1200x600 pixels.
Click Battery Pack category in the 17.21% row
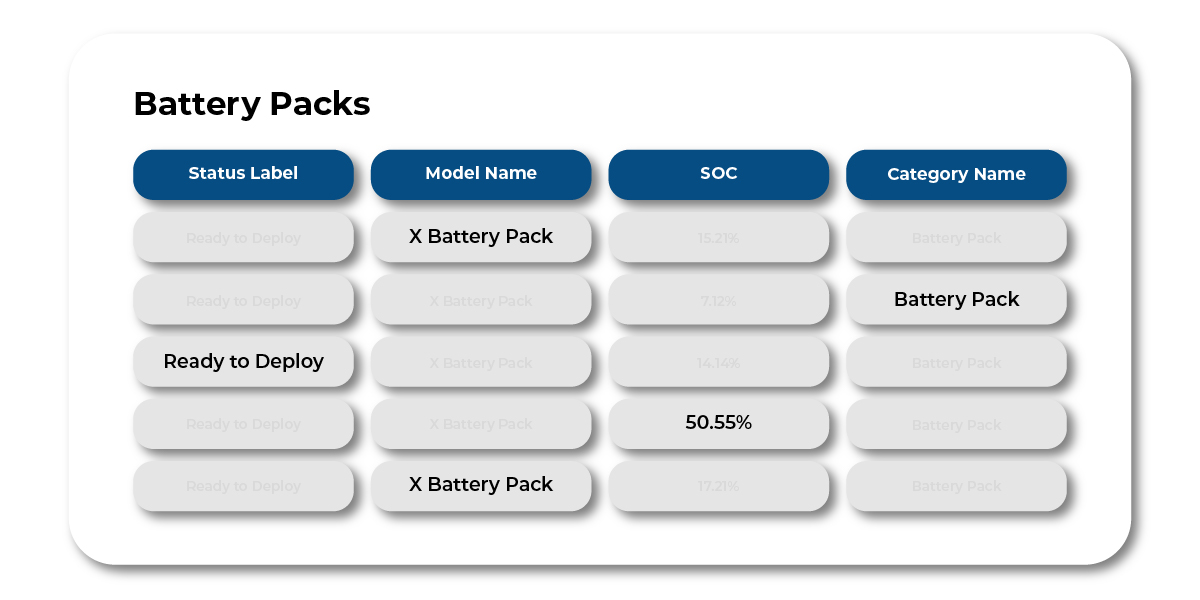click(x=956, y=486)
